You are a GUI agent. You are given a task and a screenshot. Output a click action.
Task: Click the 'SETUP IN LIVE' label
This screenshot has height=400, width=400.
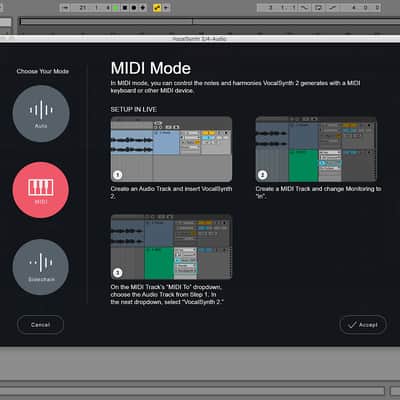point(134,109)
